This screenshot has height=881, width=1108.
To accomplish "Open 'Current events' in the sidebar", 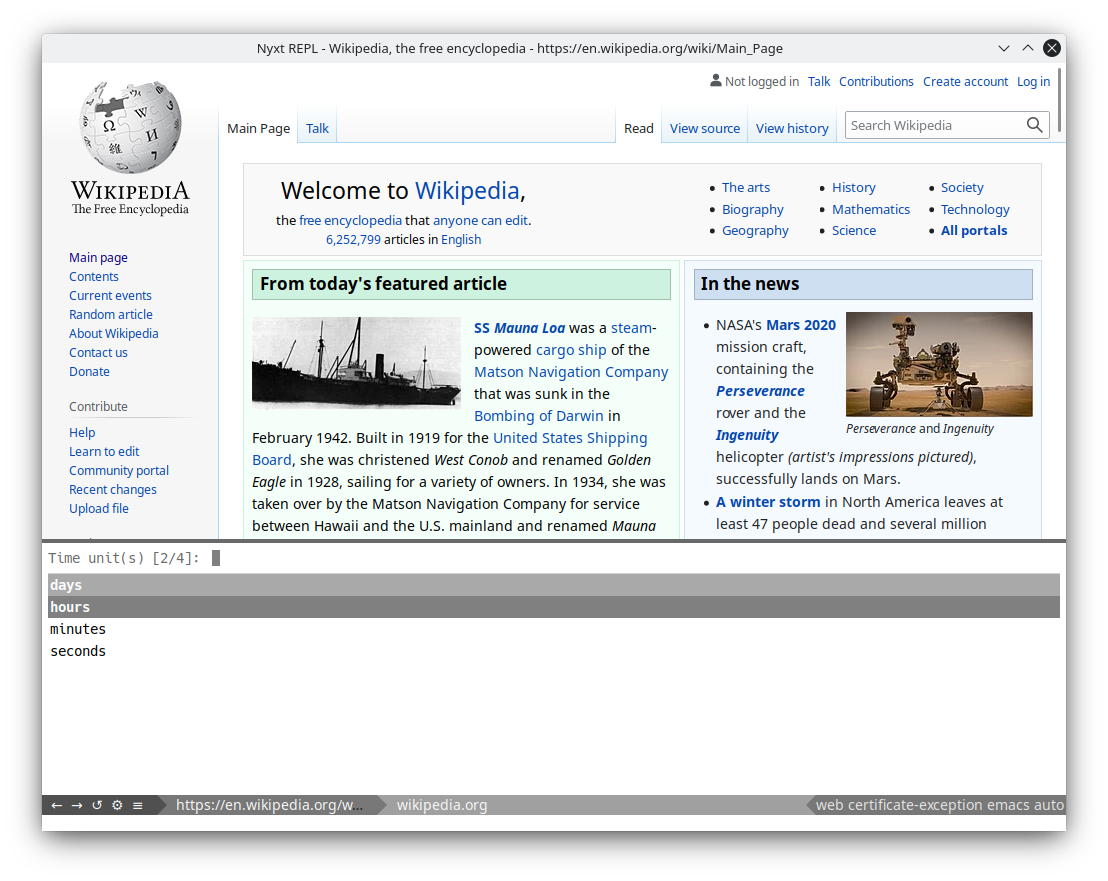I will 110,296.
